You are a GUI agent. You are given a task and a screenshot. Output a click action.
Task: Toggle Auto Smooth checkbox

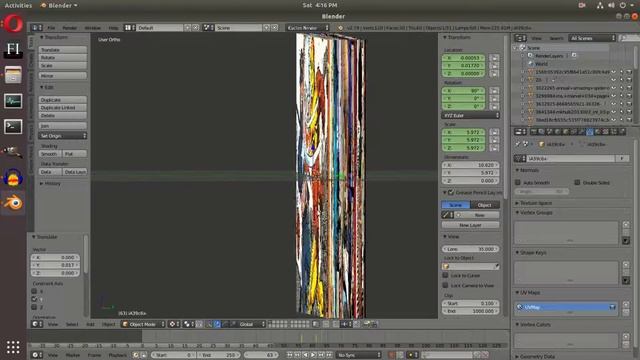[x=518, y=182]
